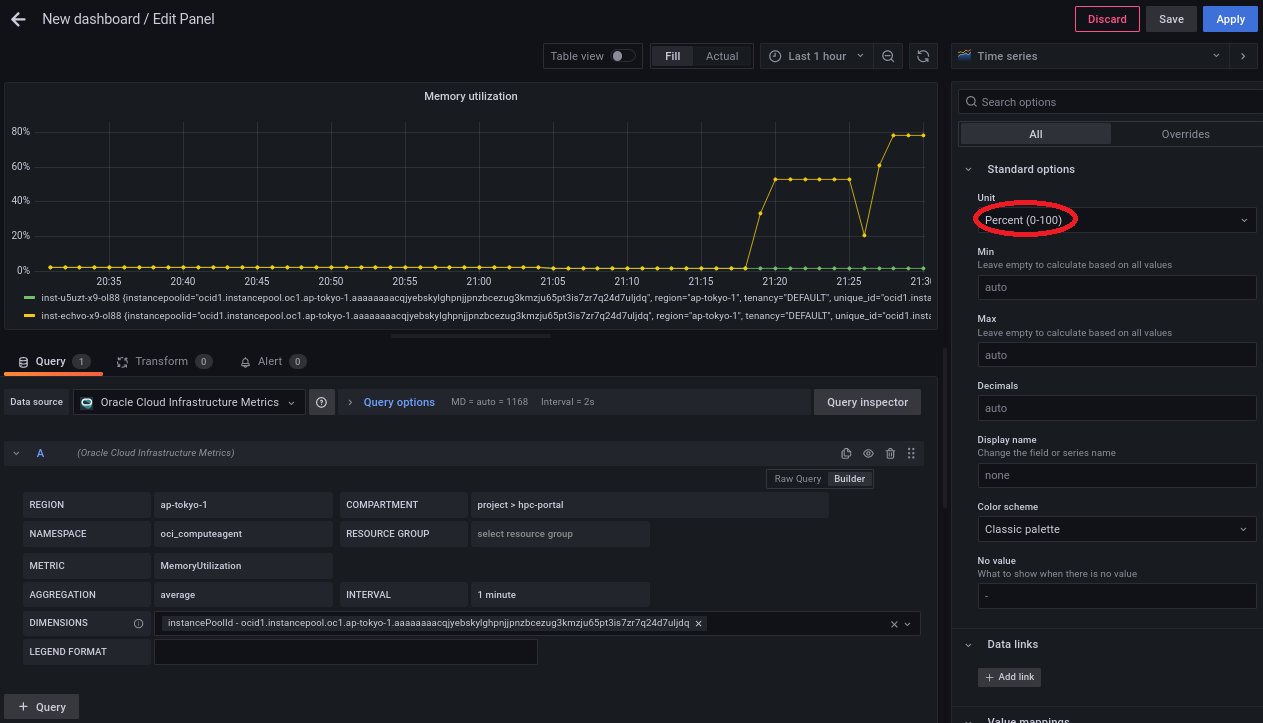Duplicate query A with the copy icon
Viewport: 1263px width, 723px height.
[x=846, y=453]
